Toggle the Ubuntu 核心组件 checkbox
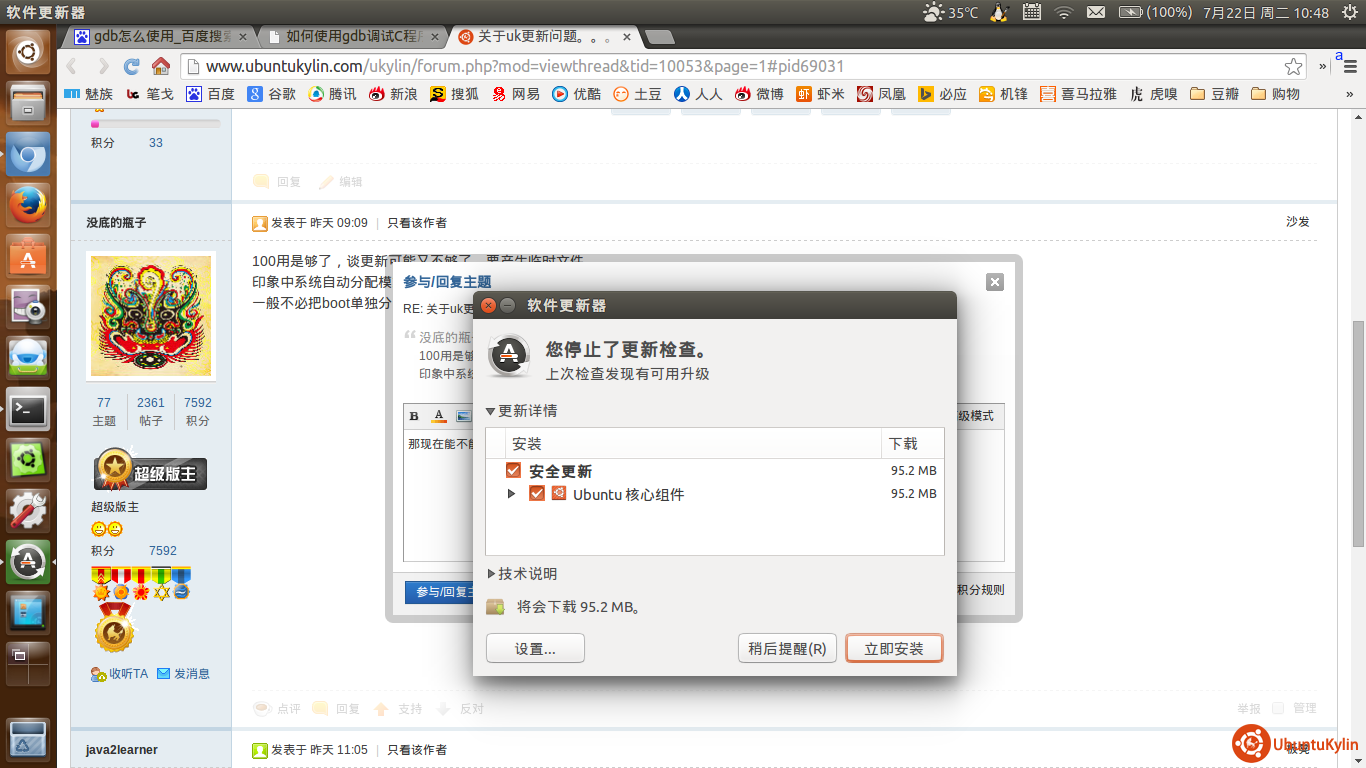This screenshot has width=1366, height=768. [537, 494]
